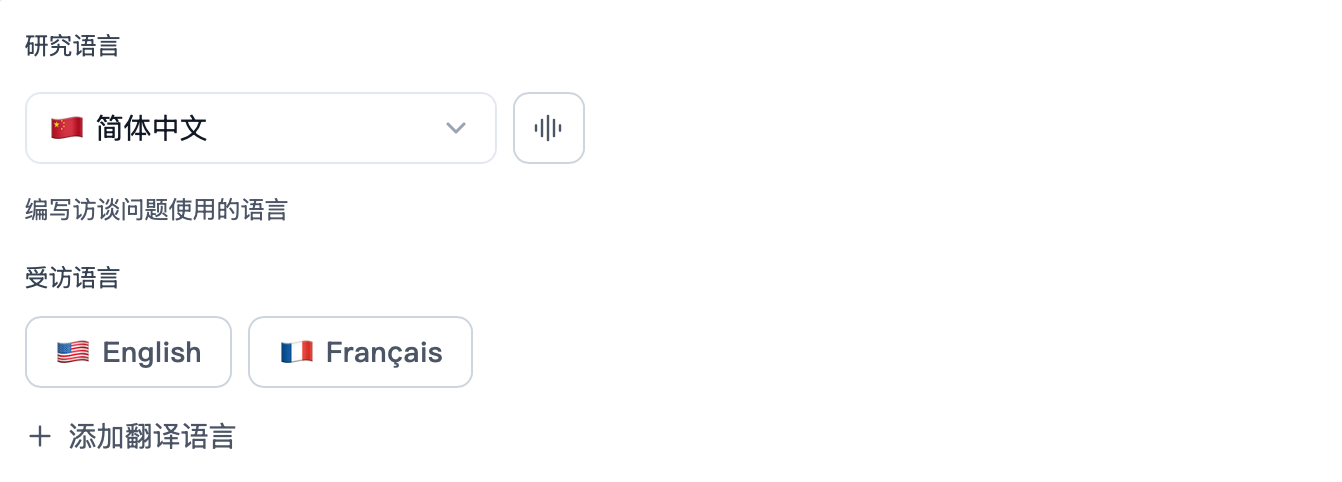The width and height of the screenshot is (1342, 482).
Task: Click the US flag on English chip
Action: (73, 352)
